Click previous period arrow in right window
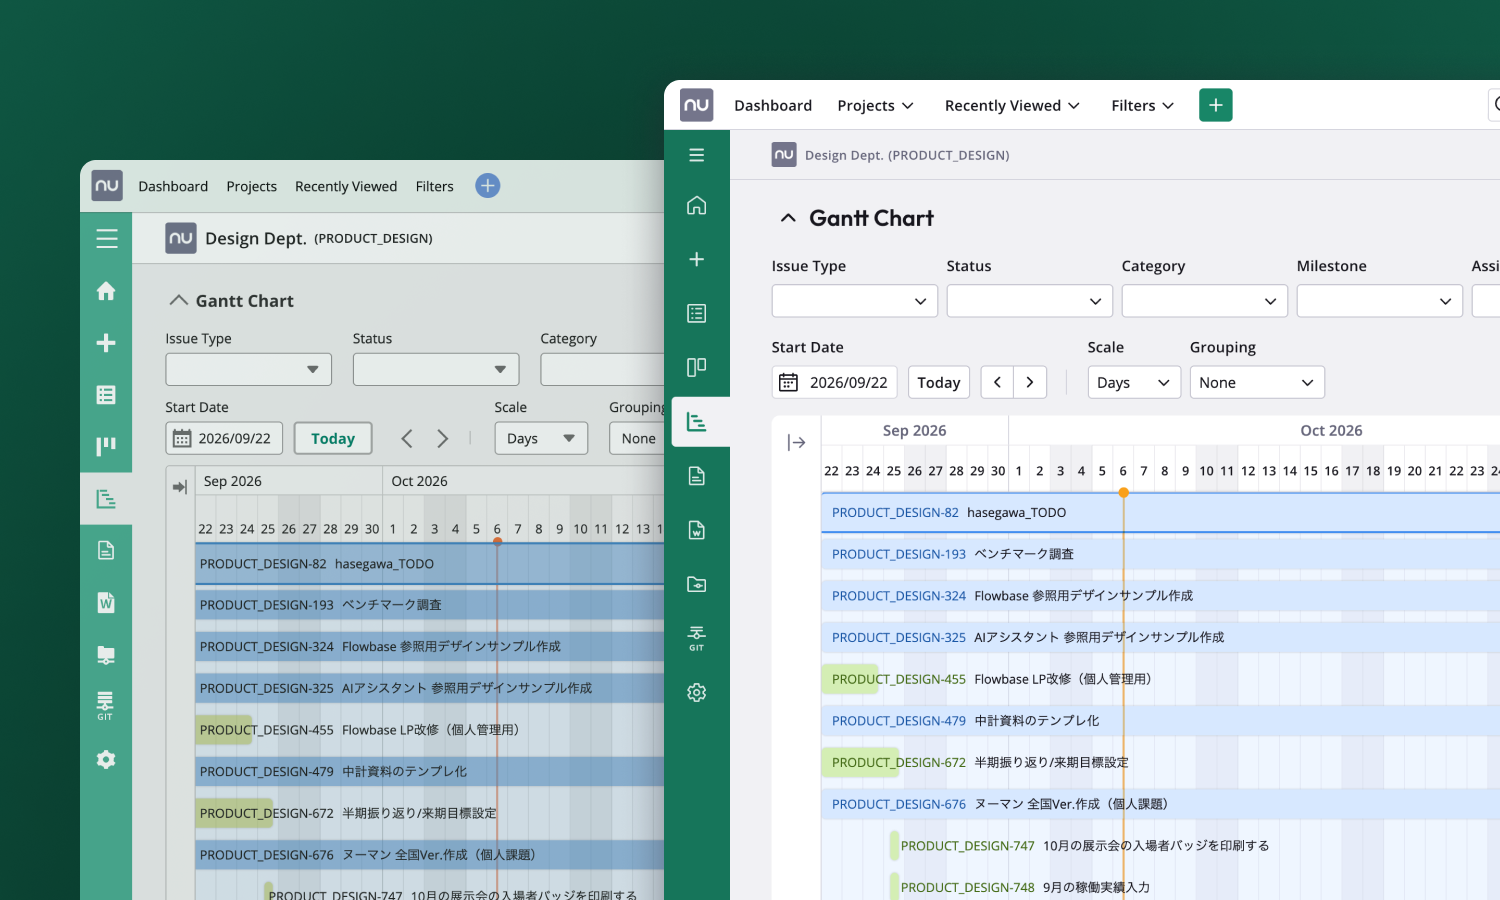This screenshot has width=1500, height=900. click(x=997, y=382)
